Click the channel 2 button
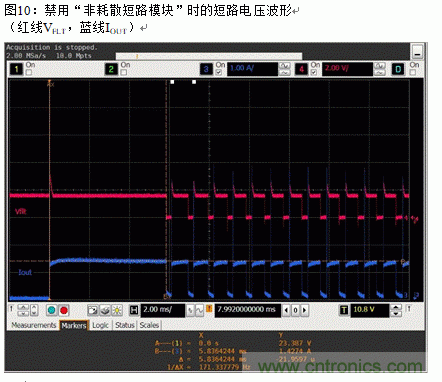 coord(111,69)
